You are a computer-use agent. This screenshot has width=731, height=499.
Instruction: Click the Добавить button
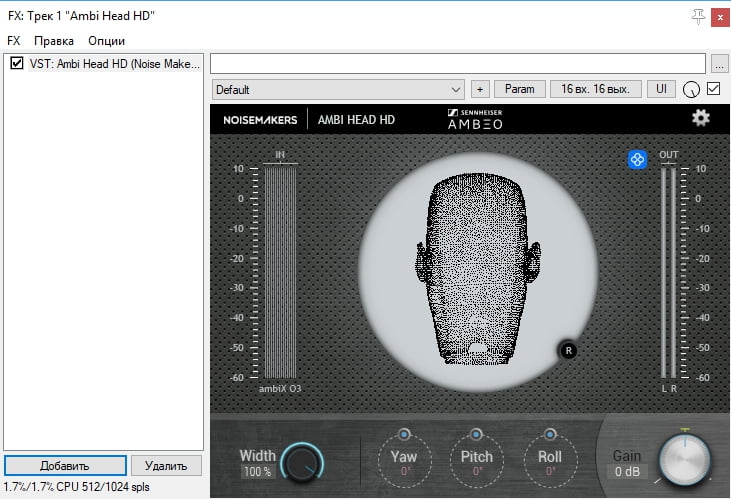pyautogui.click(x=65, y=465)
